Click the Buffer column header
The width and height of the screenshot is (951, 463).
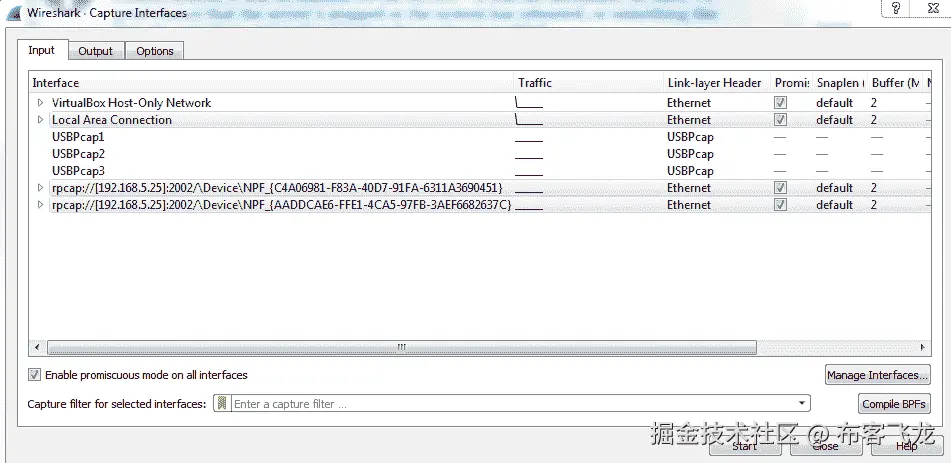[895, 83]
